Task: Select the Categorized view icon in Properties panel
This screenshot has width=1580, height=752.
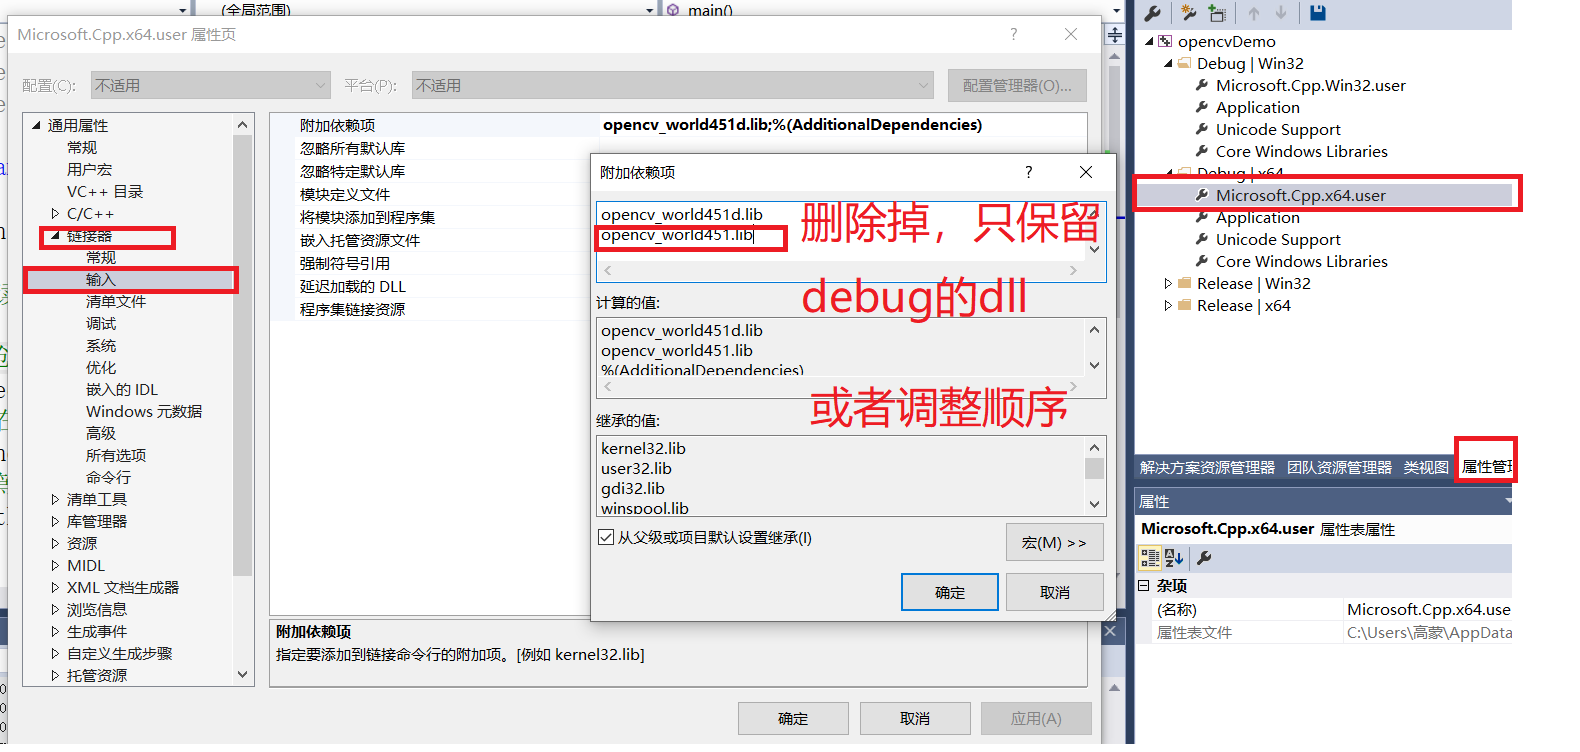Action: (1150, 558)
